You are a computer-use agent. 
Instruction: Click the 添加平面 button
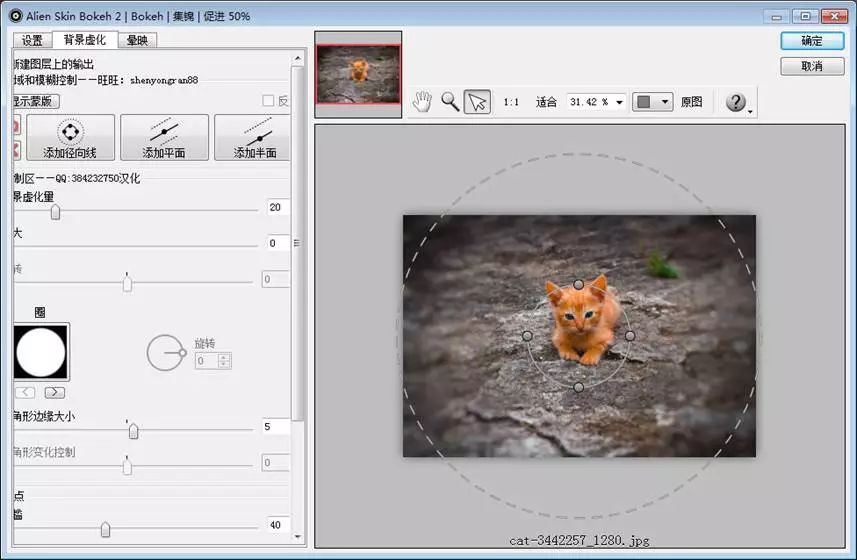click(x=165, y=137)
